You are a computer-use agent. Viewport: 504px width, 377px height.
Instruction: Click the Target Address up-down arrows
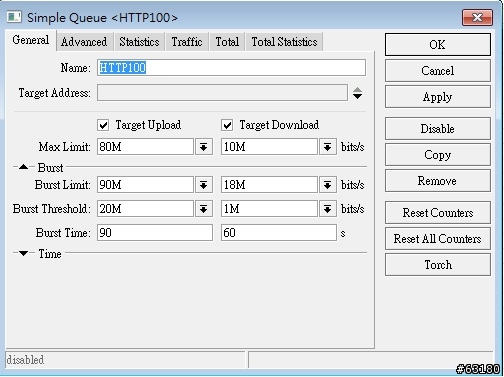(x=357, y=93)
